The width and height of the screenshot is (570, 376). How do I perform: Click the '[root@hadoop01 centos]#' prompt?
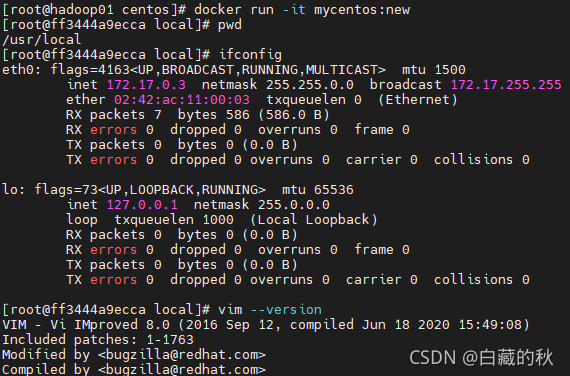[x=94, y=10]
